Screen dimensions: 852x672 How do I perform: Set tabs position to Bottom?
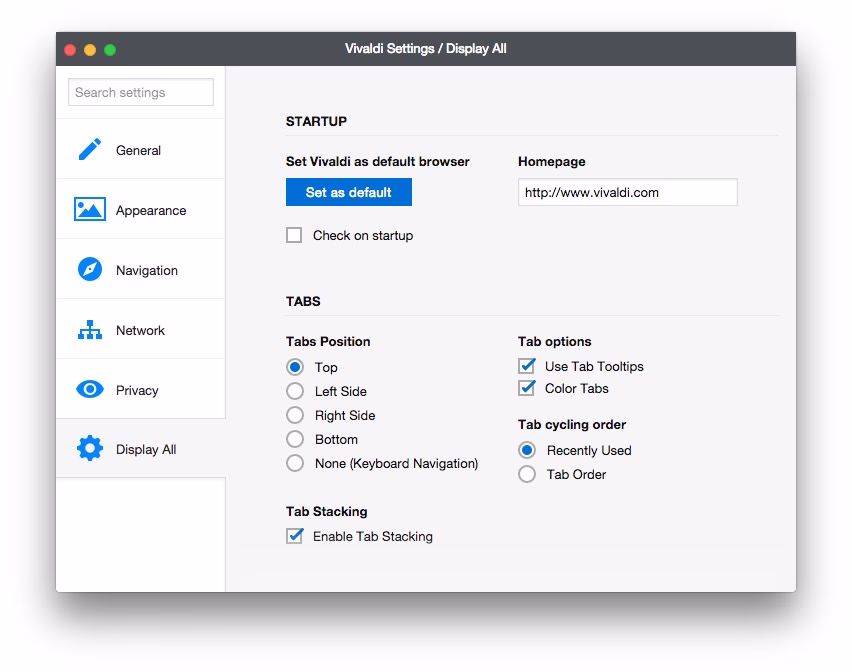295,439
